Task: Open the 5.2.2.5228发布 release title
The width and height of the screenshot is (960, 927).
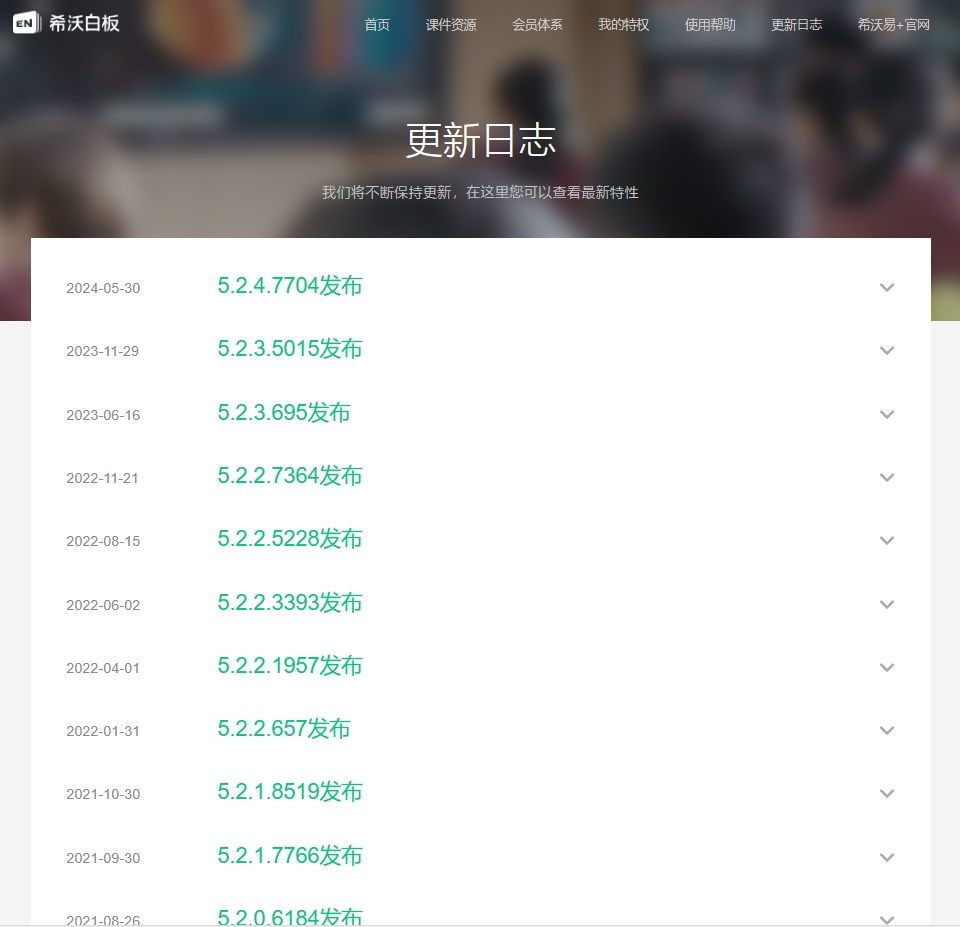Action: 290,539
